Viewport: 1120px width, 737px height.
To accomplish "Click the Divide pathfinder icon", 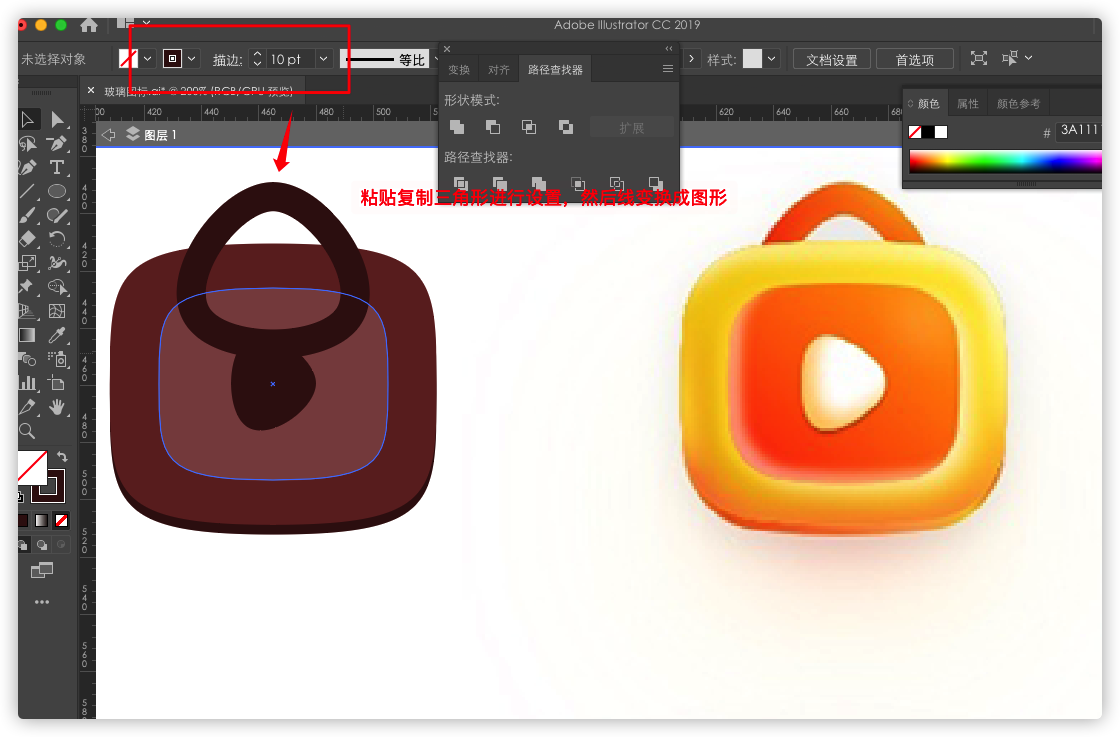I will coord(461,184).
